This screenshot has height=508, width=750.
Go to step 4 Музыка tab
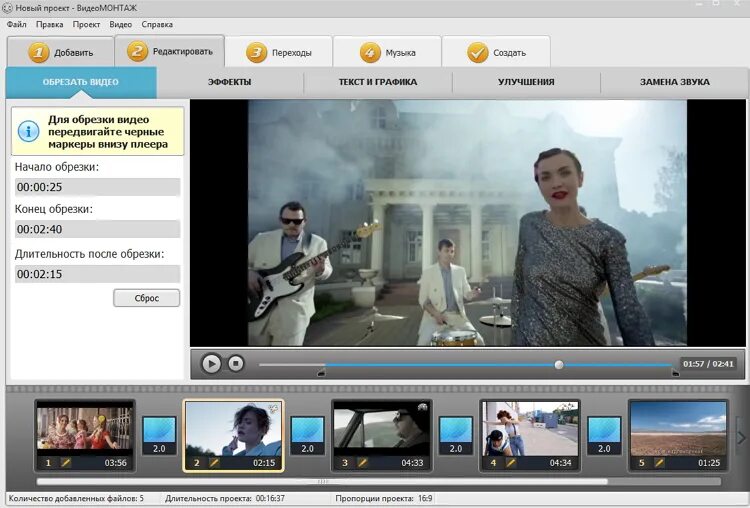[x=387, y=52]
